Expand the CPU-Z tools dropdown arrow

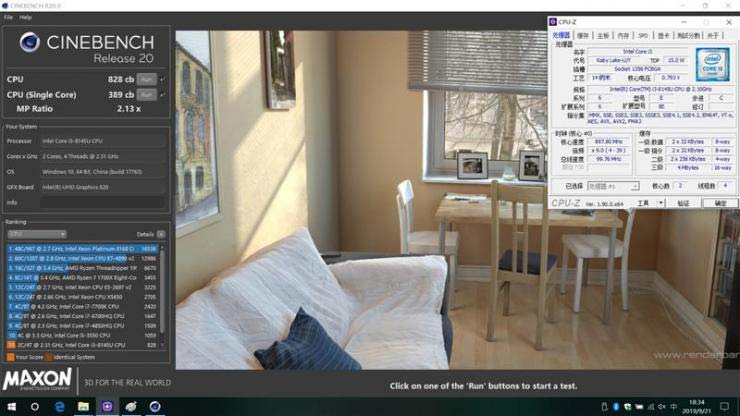pos(661,204)
